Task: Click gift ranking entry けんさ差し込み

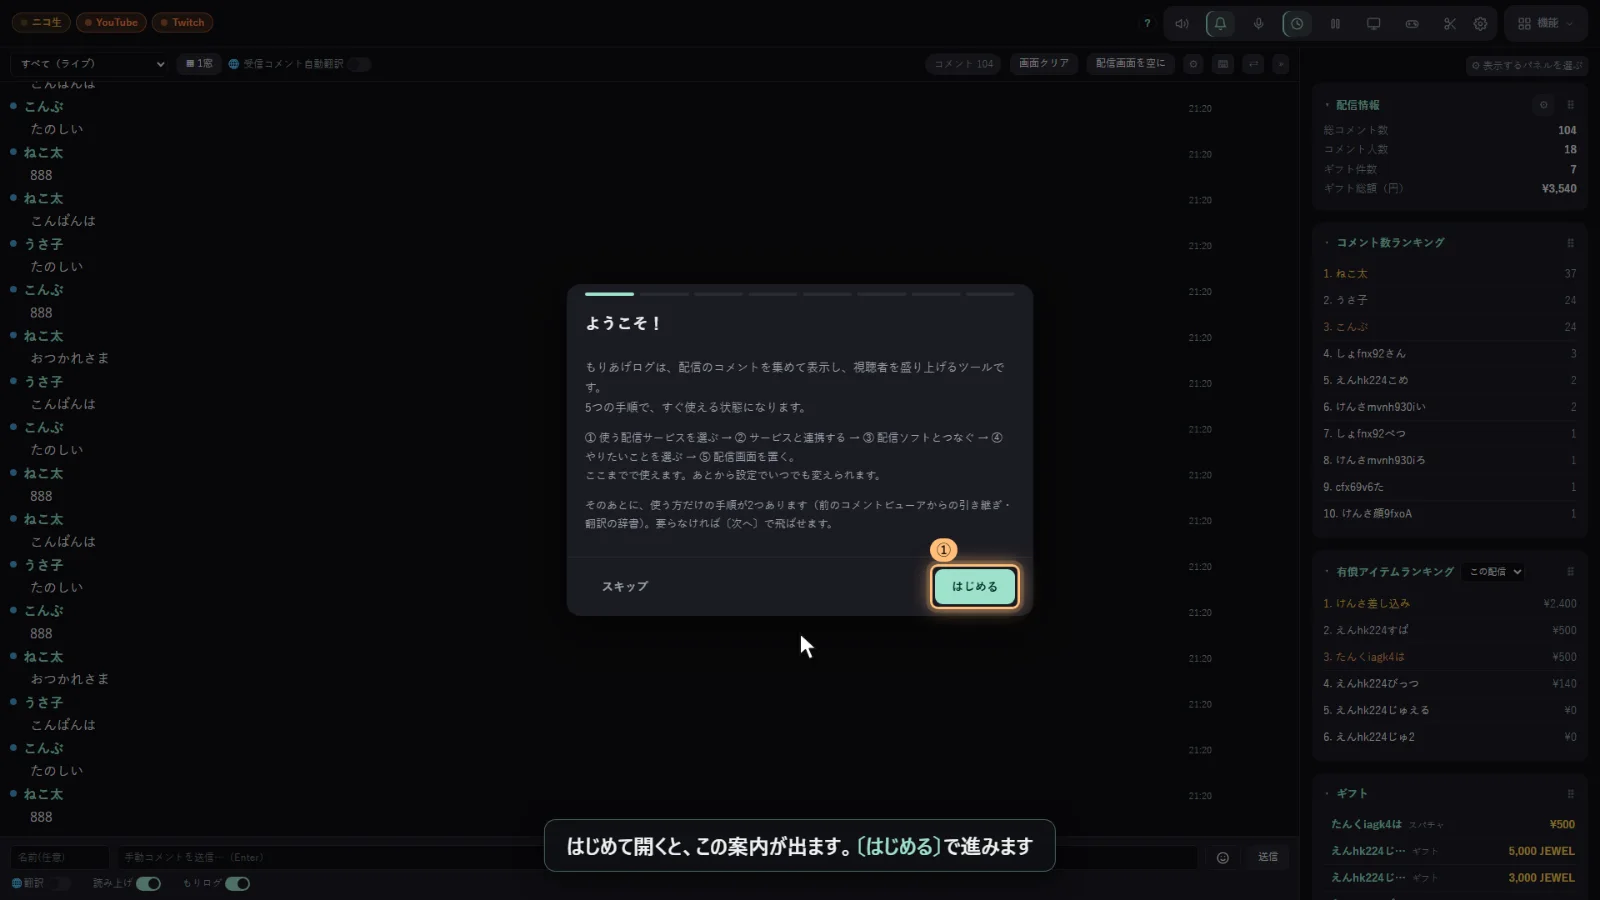Action: tap(1449, 604)
